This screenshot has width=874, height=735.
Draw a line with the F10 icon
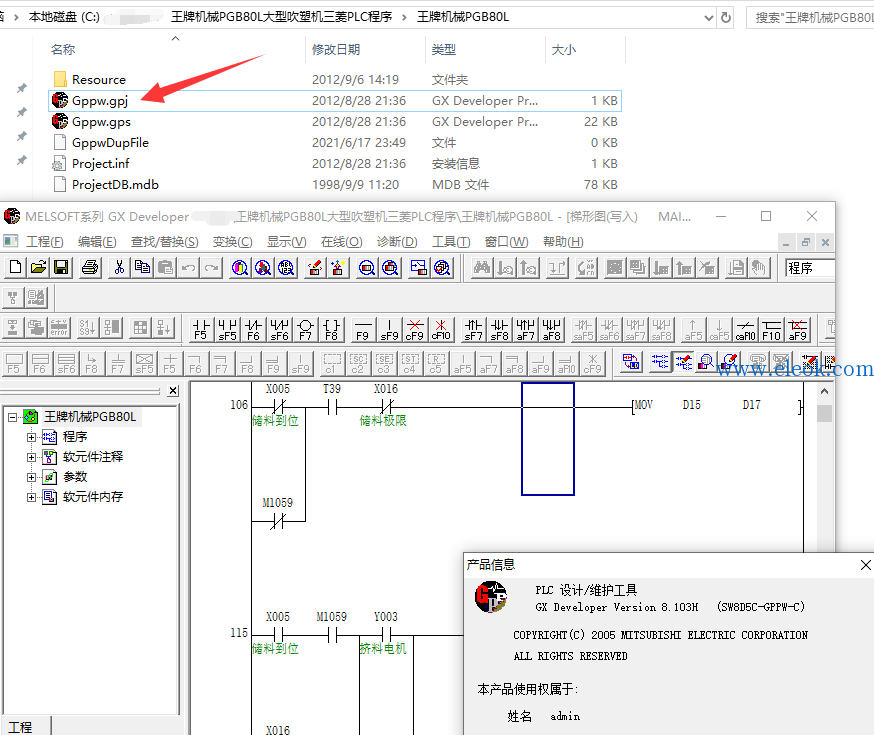(x=771, y=329)
